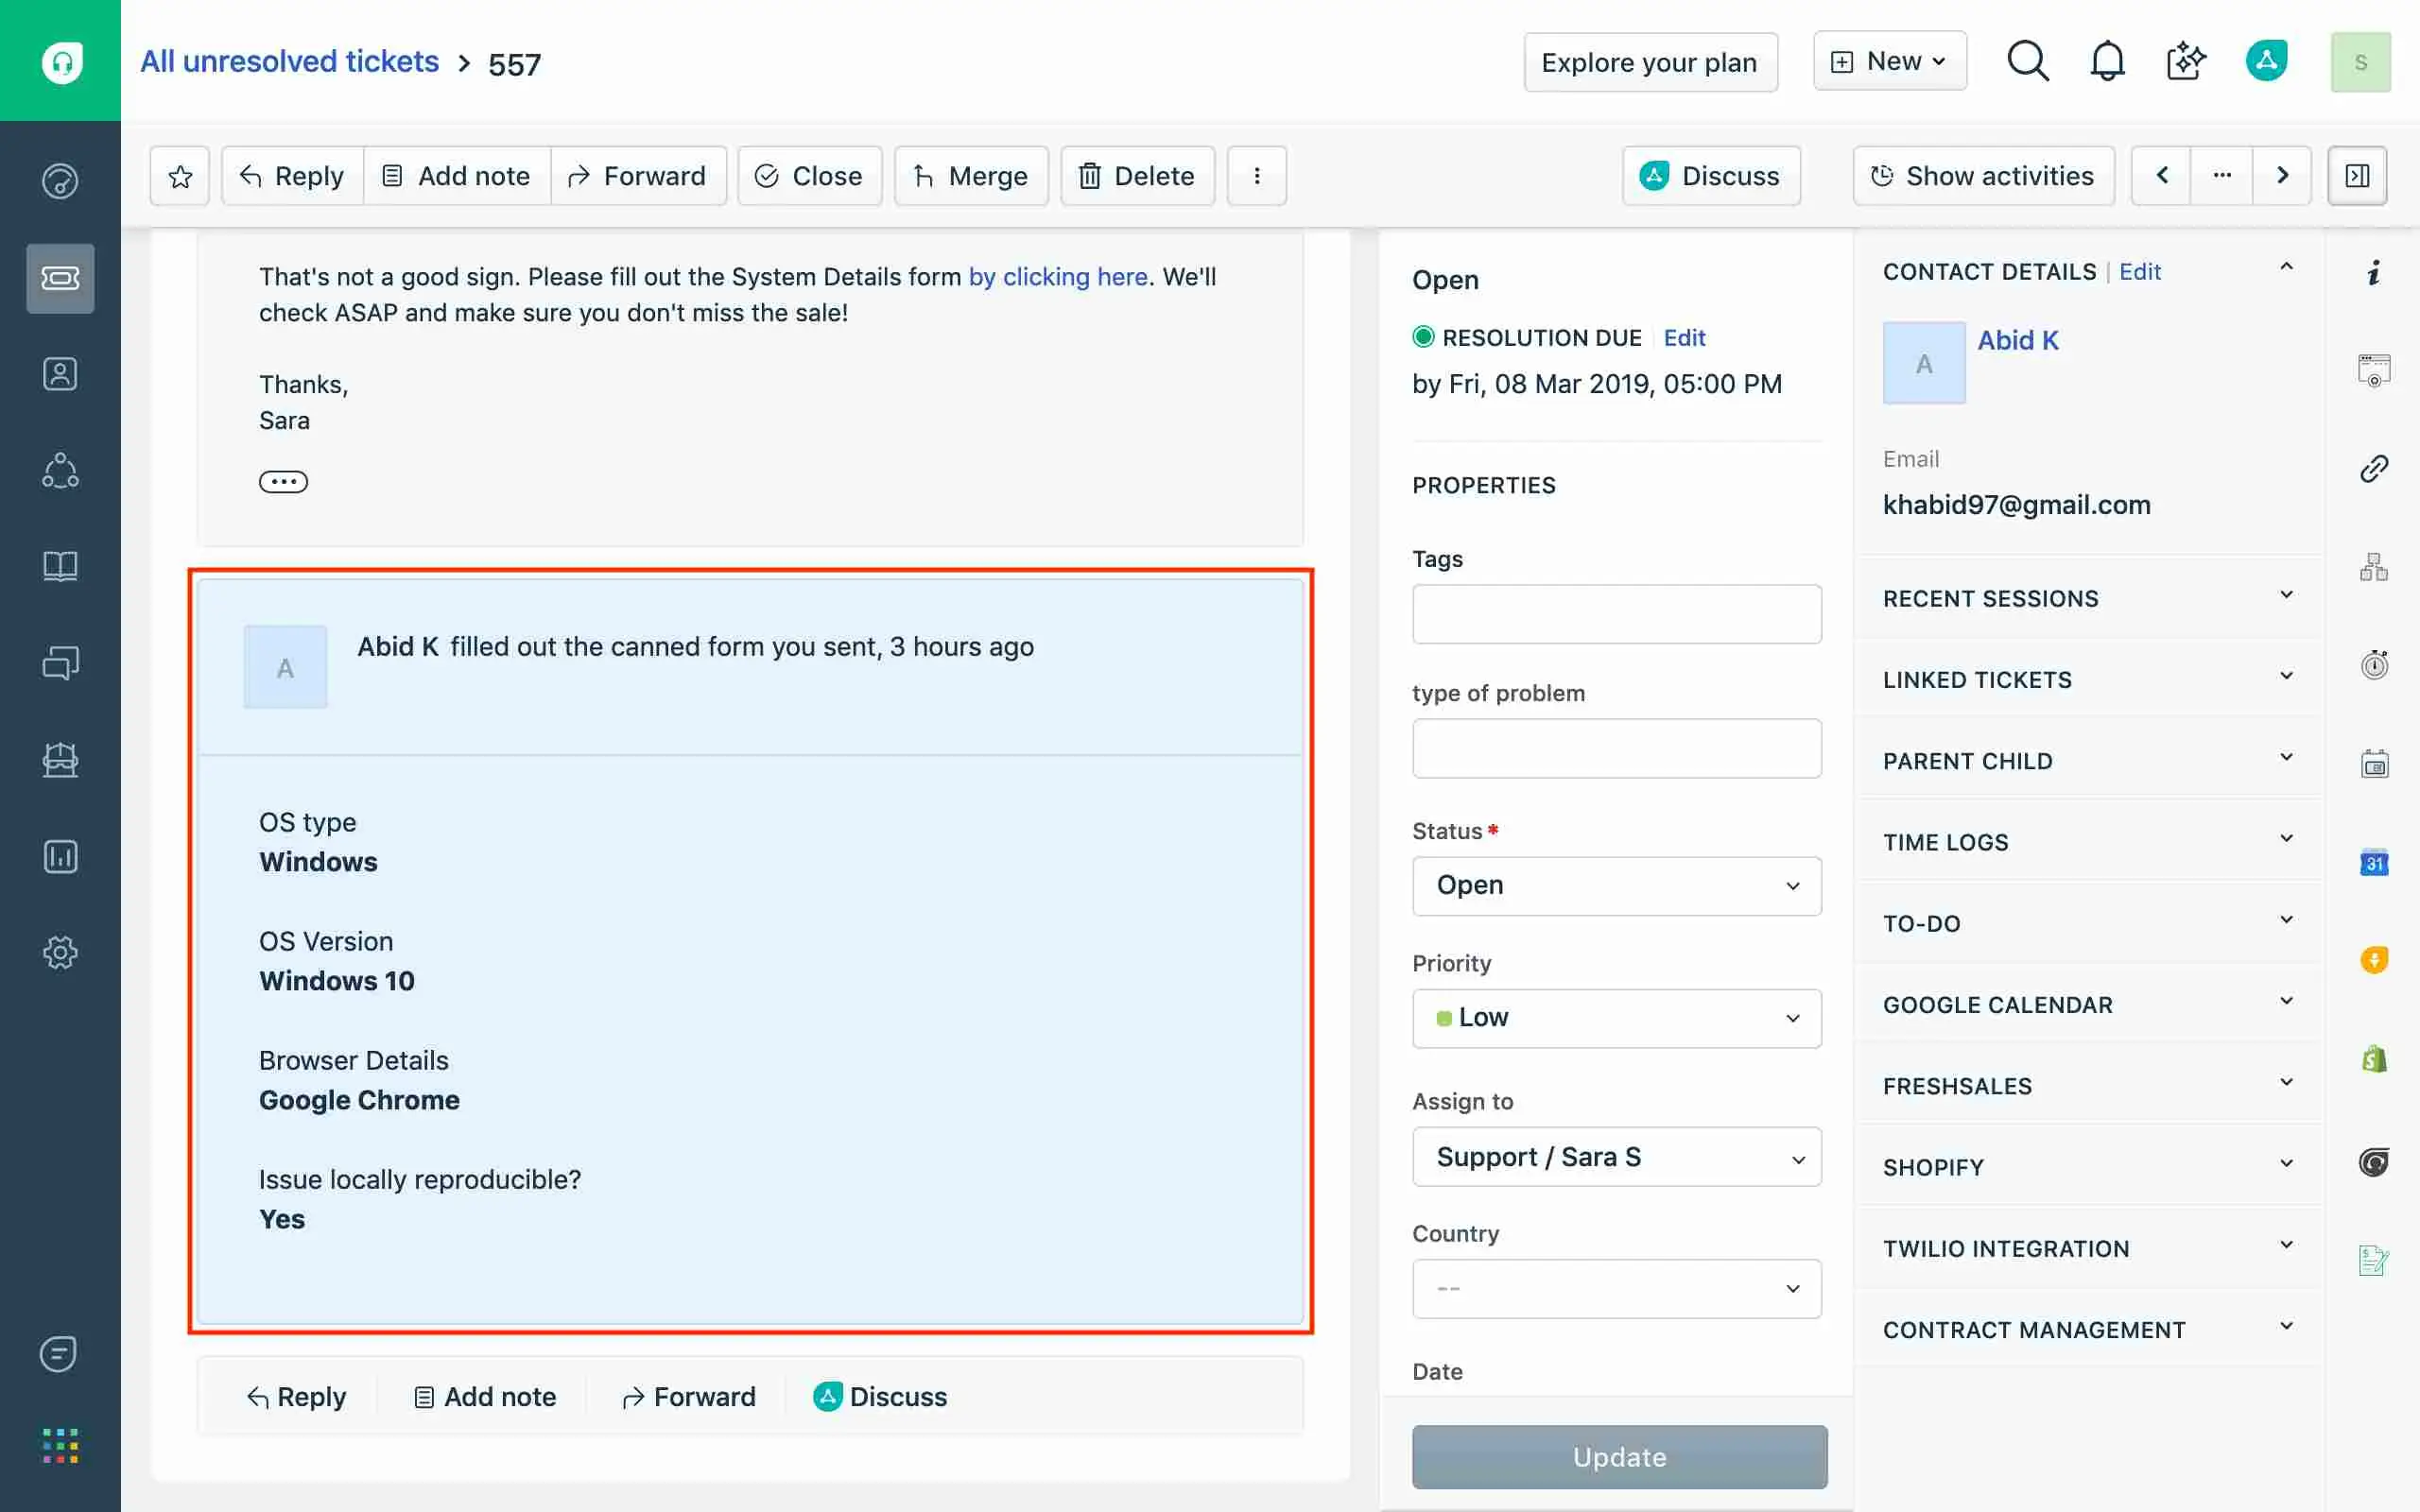Open the Freddy AI sparkle icon
The image size is (2420, 1512).
2186,61
